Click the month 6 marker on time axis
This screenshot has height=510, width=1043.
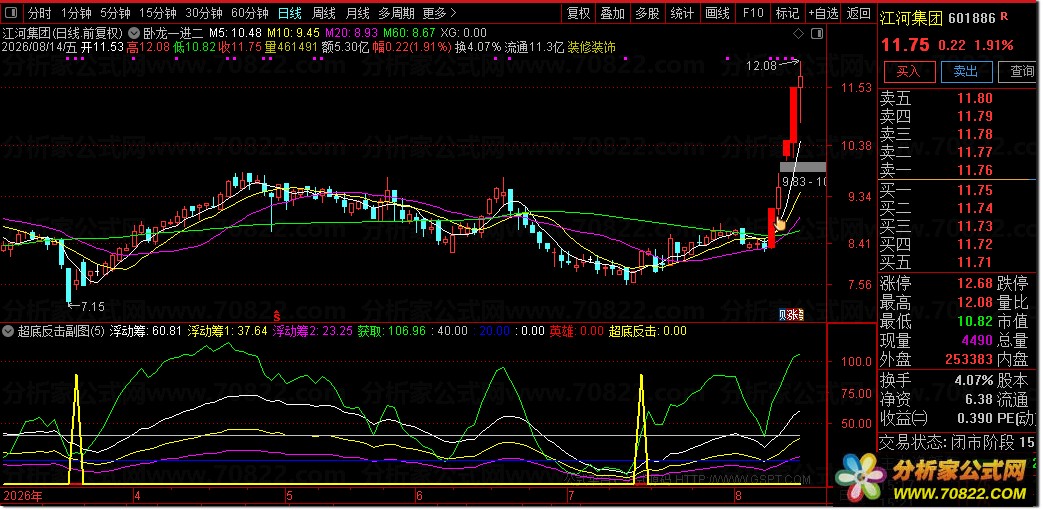click(418, 496)
